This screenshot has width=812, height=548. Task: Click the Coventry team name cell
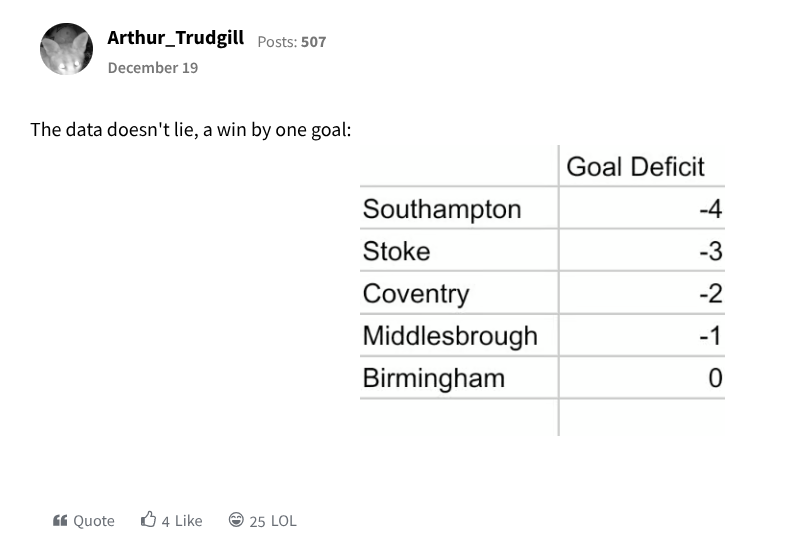click(x=415, y=294)
